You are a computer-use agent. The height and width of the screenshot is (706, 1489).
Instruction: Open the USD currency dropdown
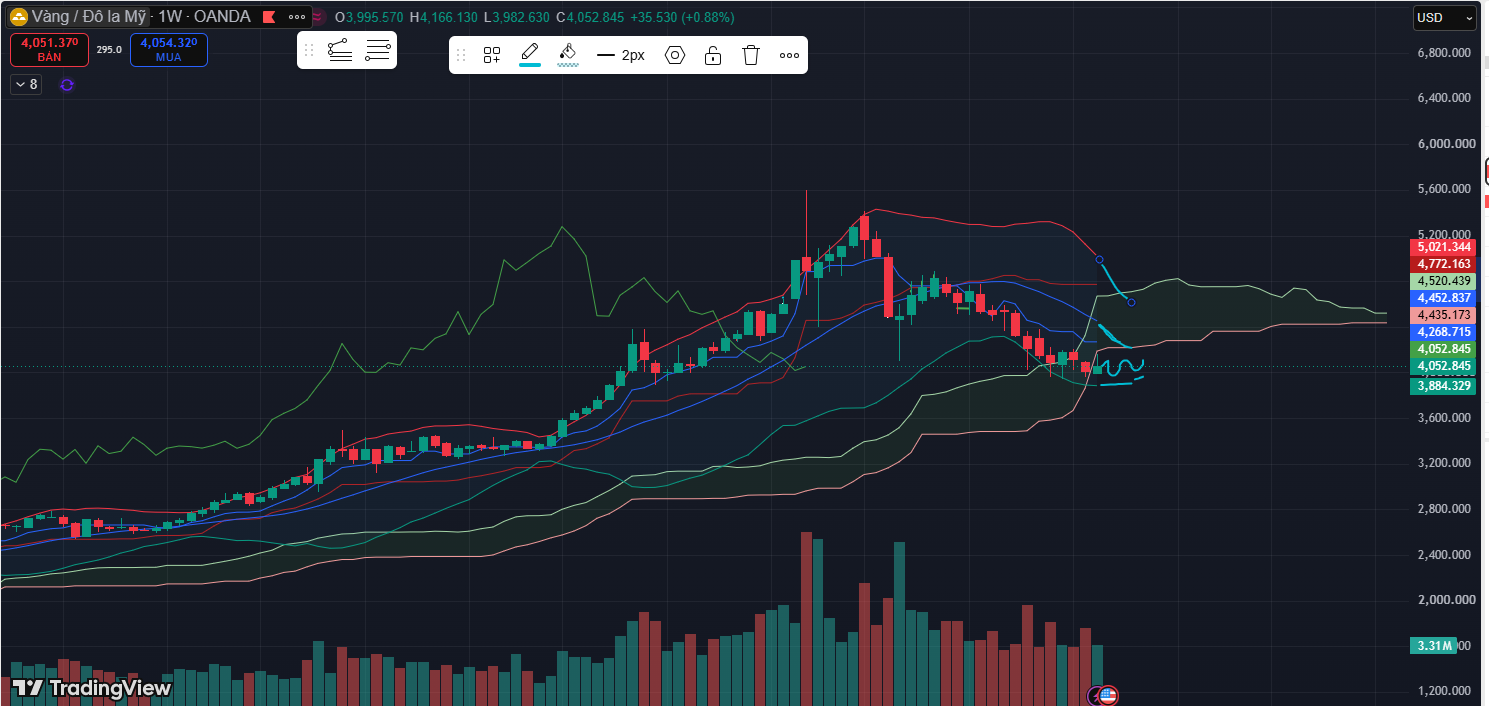(1444, 17)
